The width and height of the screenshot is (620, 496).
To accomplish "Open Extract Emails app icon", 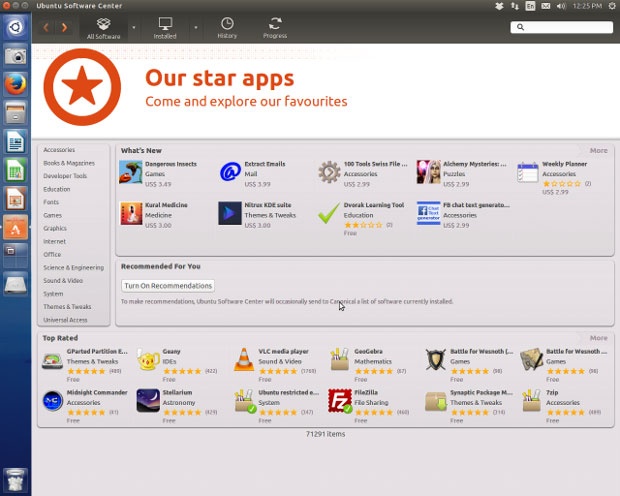I will tap(230, 172).
